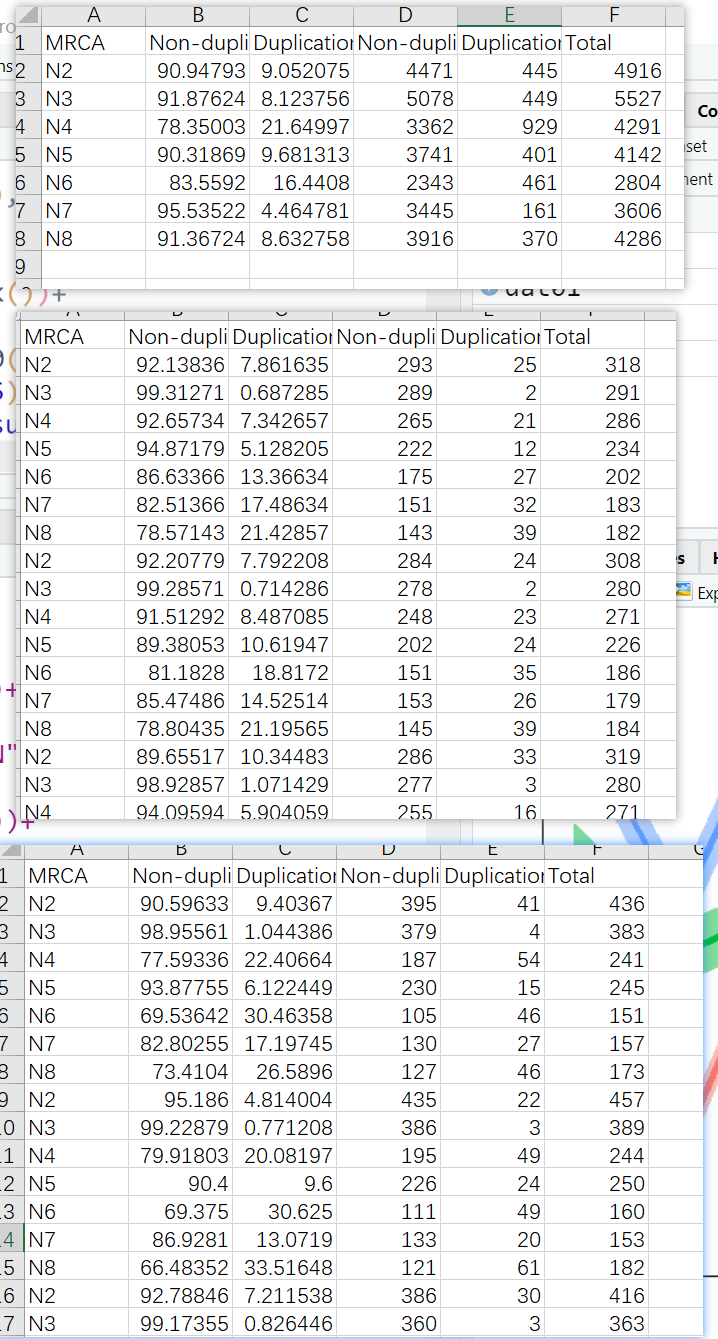Screen dimensions: 718x1339
Task: Select the cell with value 5527
Action: (x=613, y=98)
